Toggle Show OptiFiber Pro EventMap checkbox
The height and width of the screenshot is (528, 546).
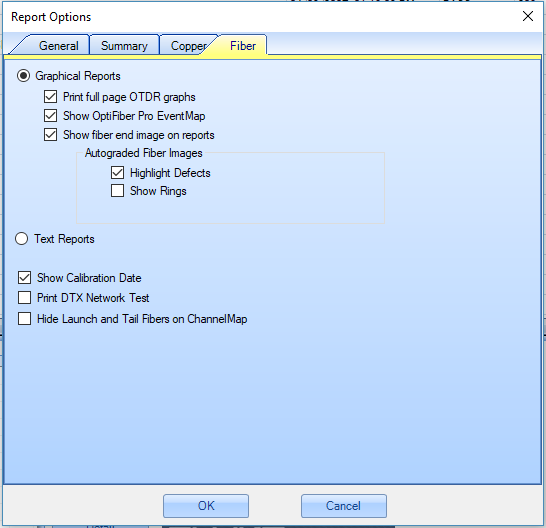50,116
